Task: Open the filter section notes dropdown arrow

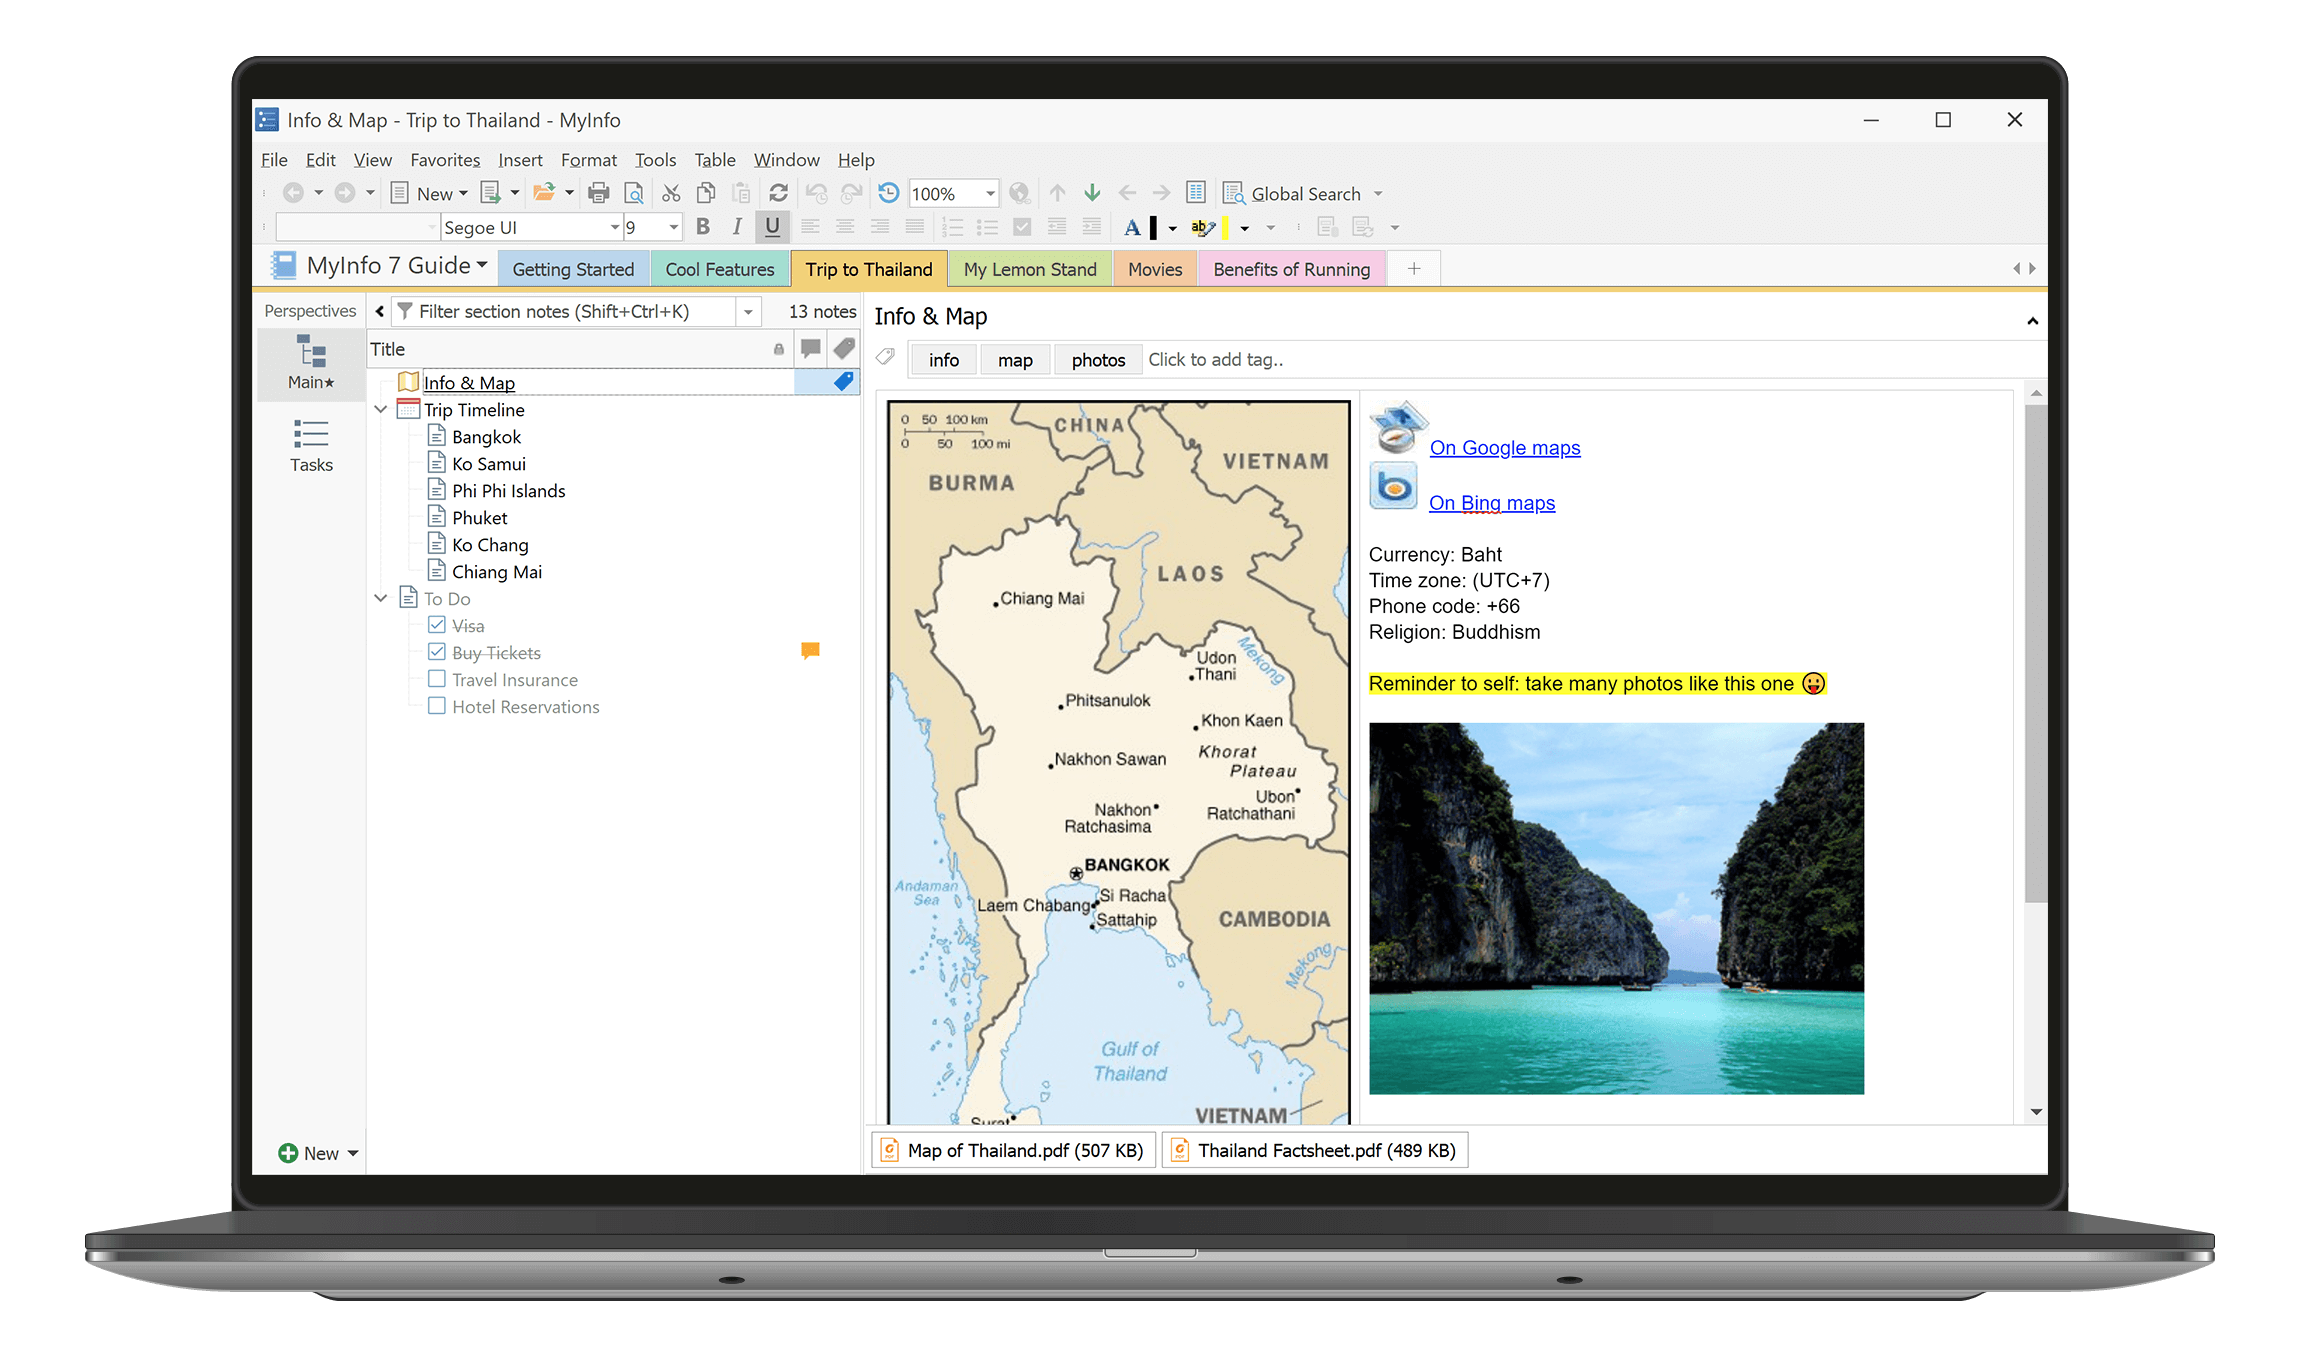Action: 748,311
